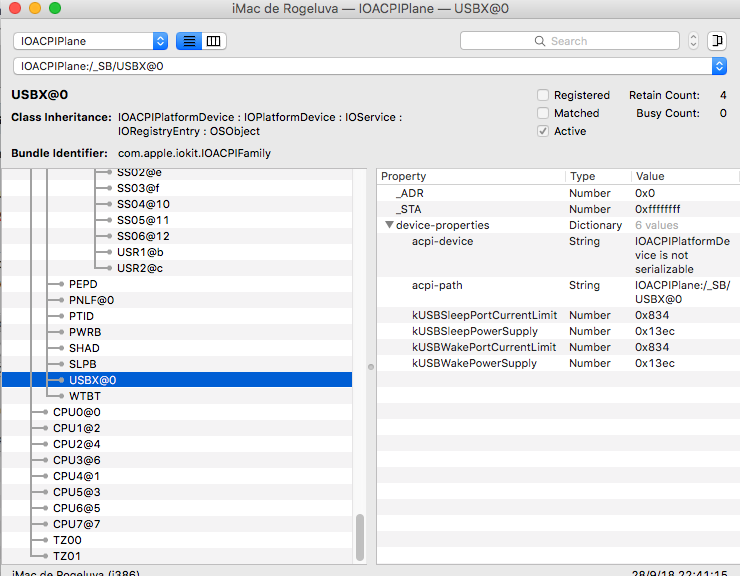Image resolution: width=740 pixels, height=576 pixels.
Task: Select the _STA property row
Action: (x=558, y=209)
